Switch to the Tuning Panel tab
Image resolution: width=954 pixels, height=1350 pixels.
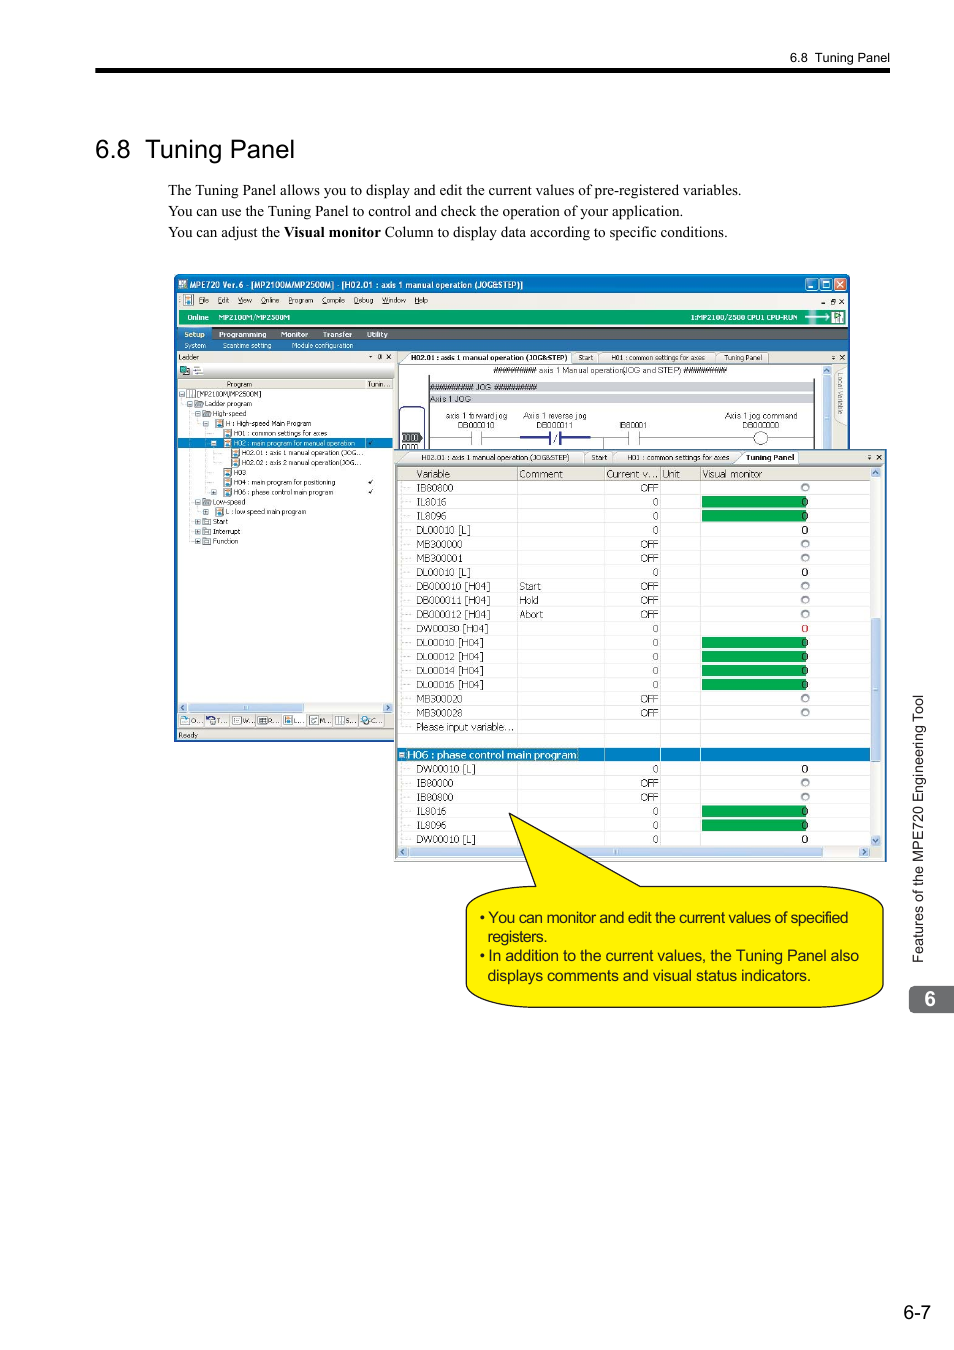pos(770,458)
